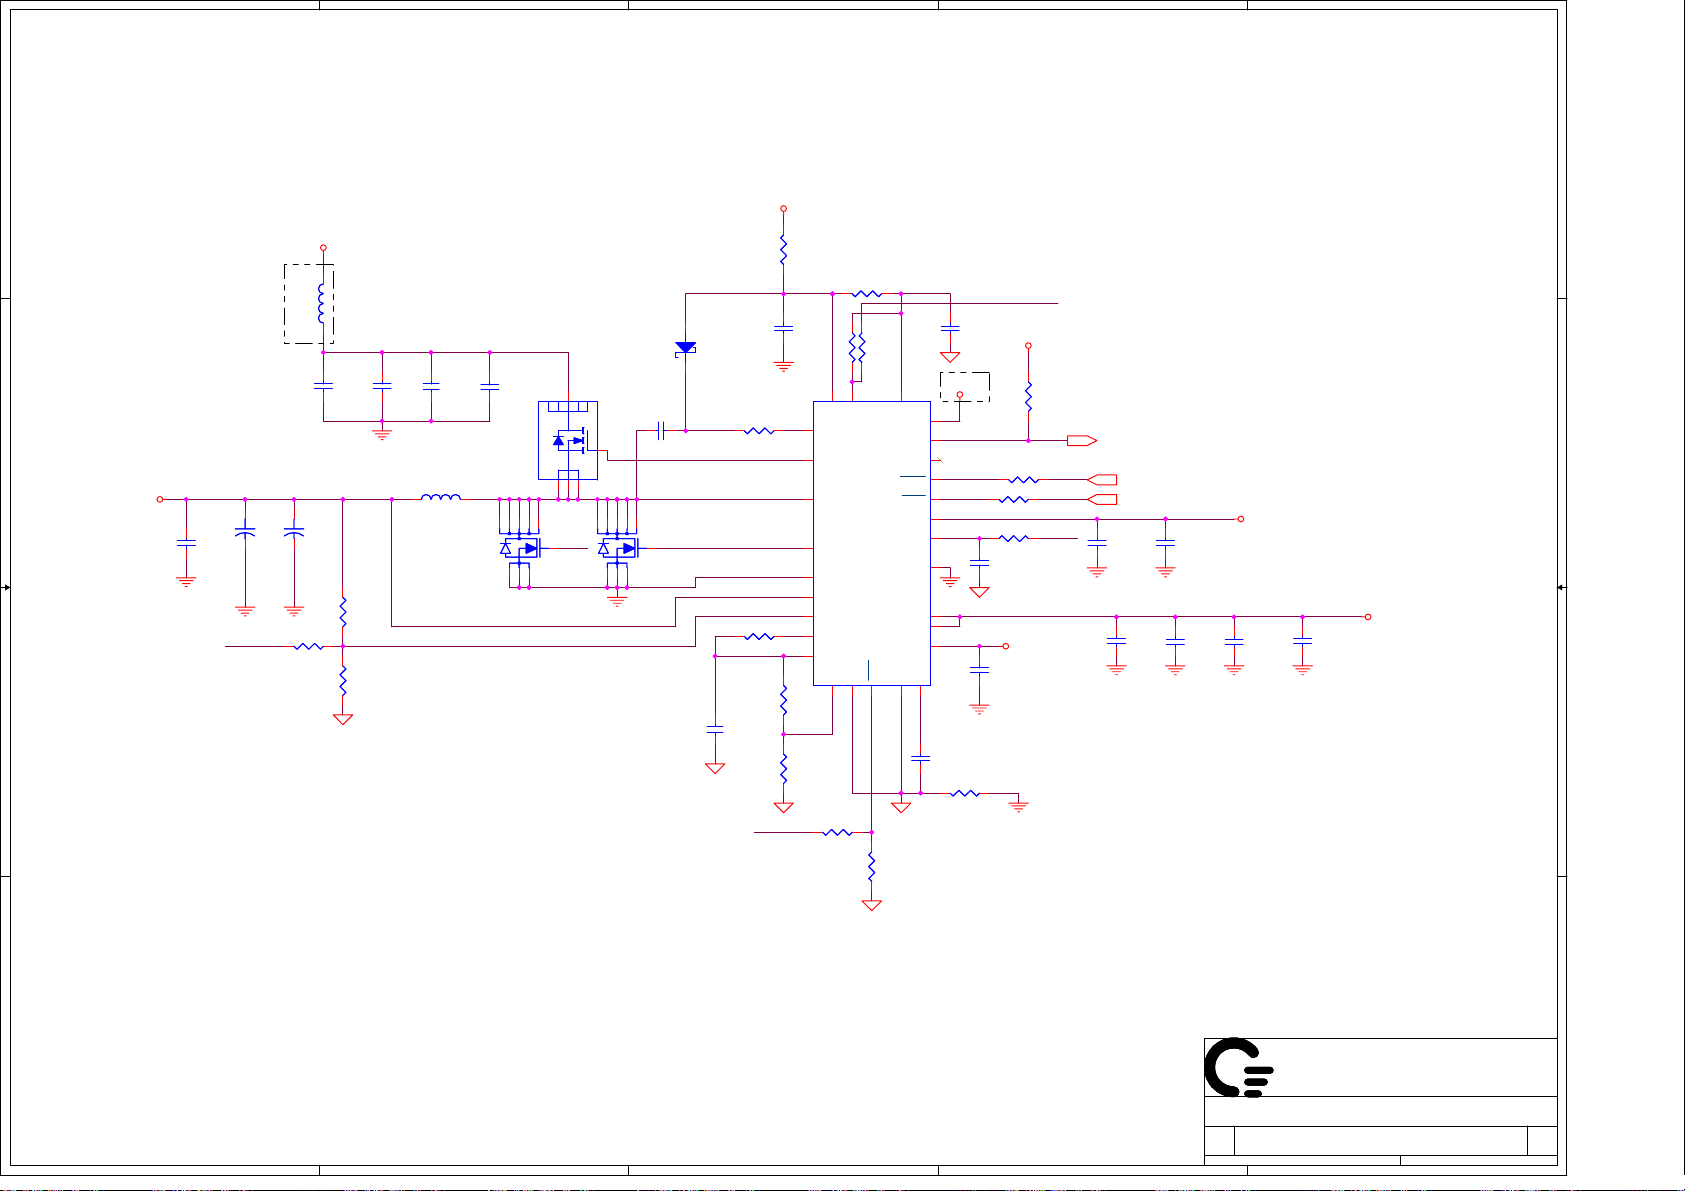Select the horizontal series capacitor beside the diode

click(661, 431)
